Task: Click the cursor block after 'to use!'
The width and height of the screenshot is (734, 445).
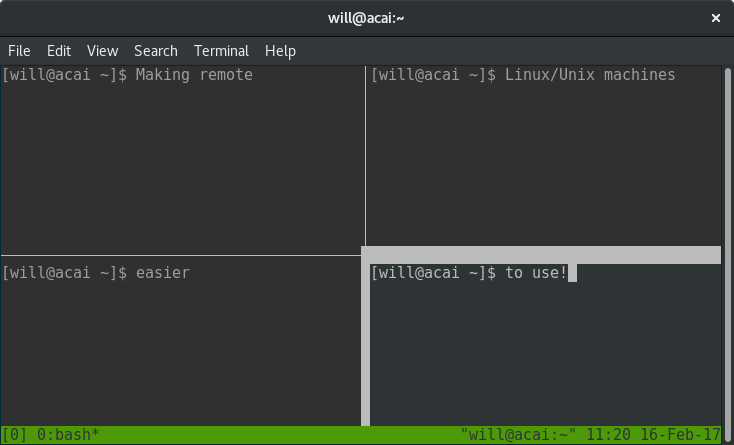Action: pos(572,273)
